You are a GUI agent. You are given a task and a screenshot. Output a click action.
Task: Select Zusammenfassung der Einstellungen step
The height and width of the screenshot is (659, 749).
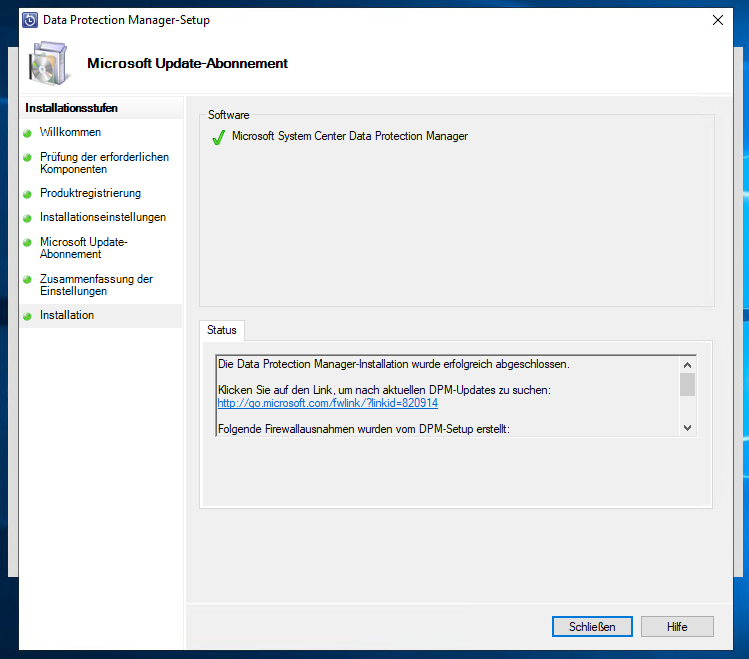pyautogui.click(x=96, y=285)
